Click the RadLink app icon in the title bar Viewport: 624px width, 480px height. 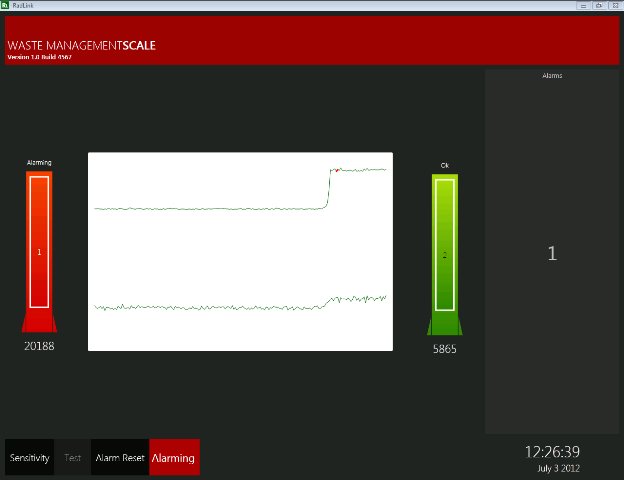(5, 5)
